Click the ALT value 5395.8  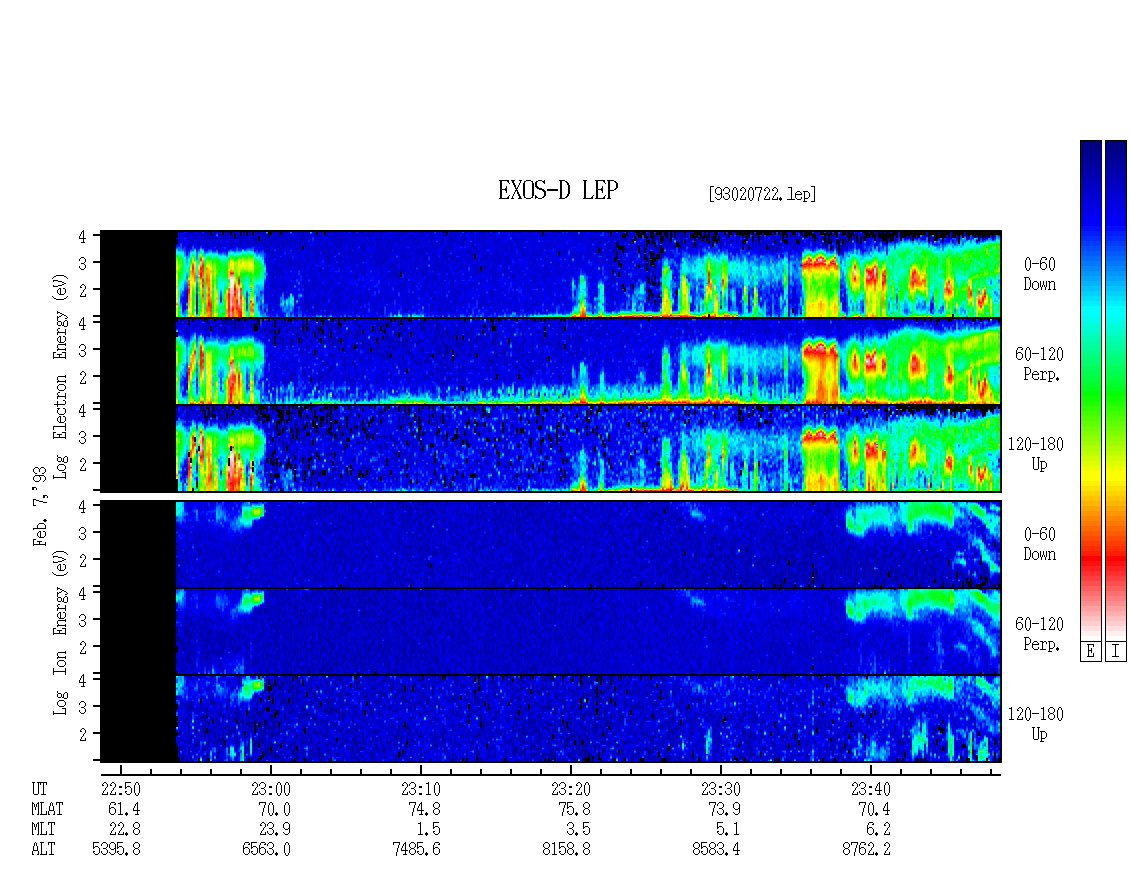(116, 850)
